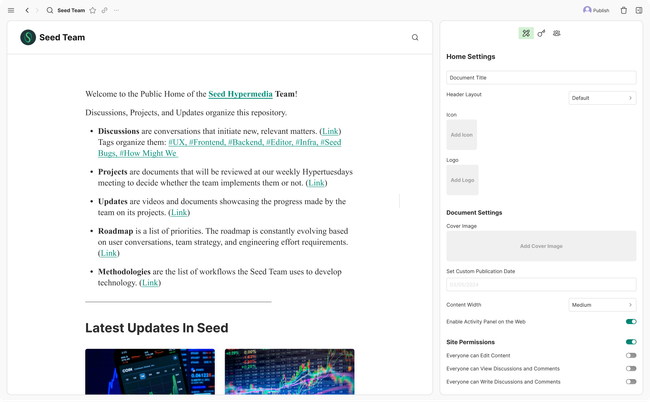Click the search icon in document header
The image size is (650, 402).
coord(415,38)
